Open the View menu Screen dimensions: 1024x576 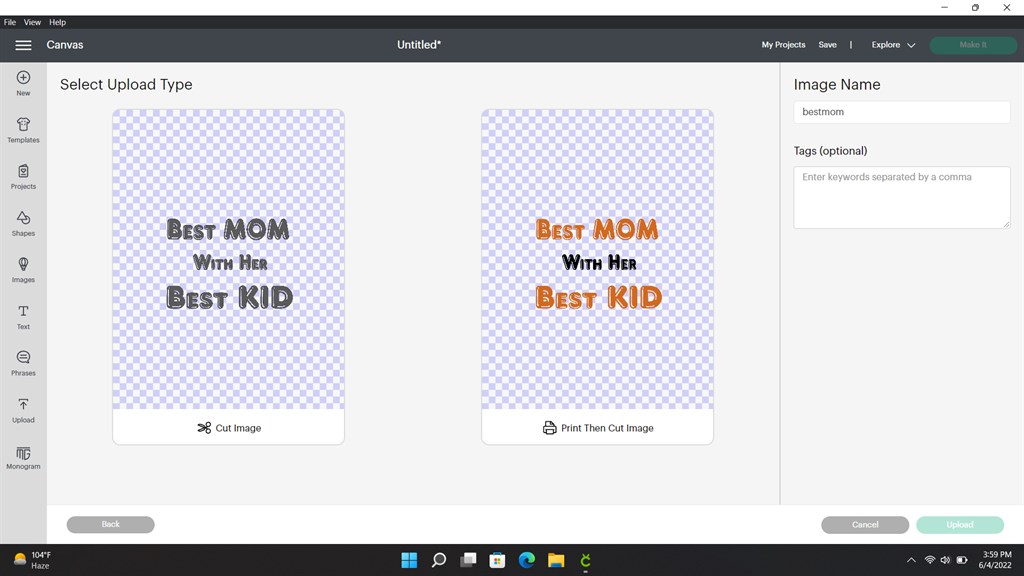[x=32, y=22]
